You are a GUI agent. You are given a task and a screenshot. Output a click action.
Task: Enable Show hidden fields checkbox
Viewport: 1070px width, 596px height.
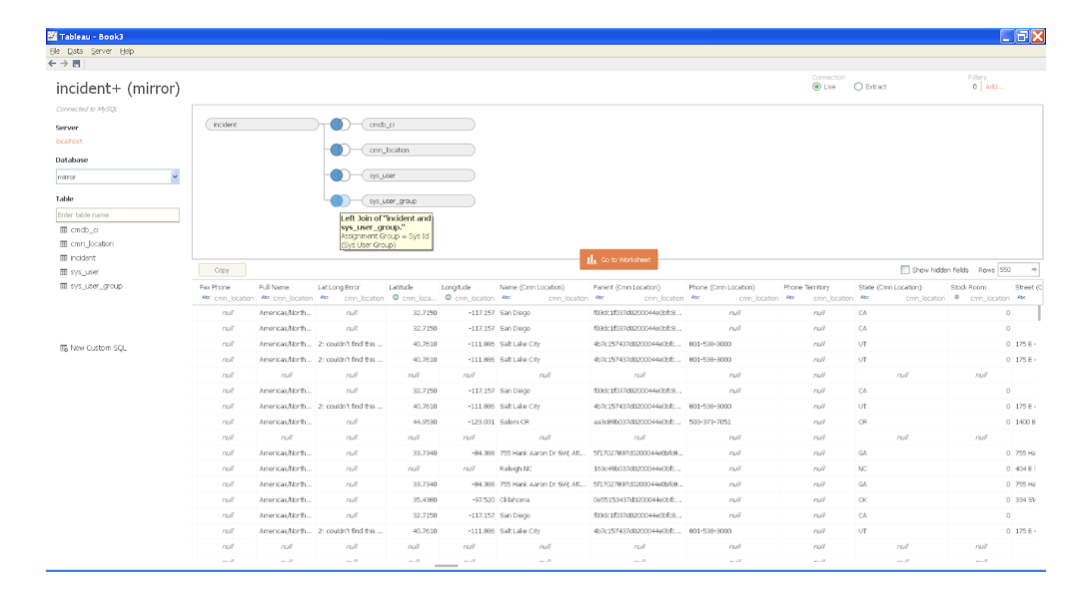tap(905, 270)
